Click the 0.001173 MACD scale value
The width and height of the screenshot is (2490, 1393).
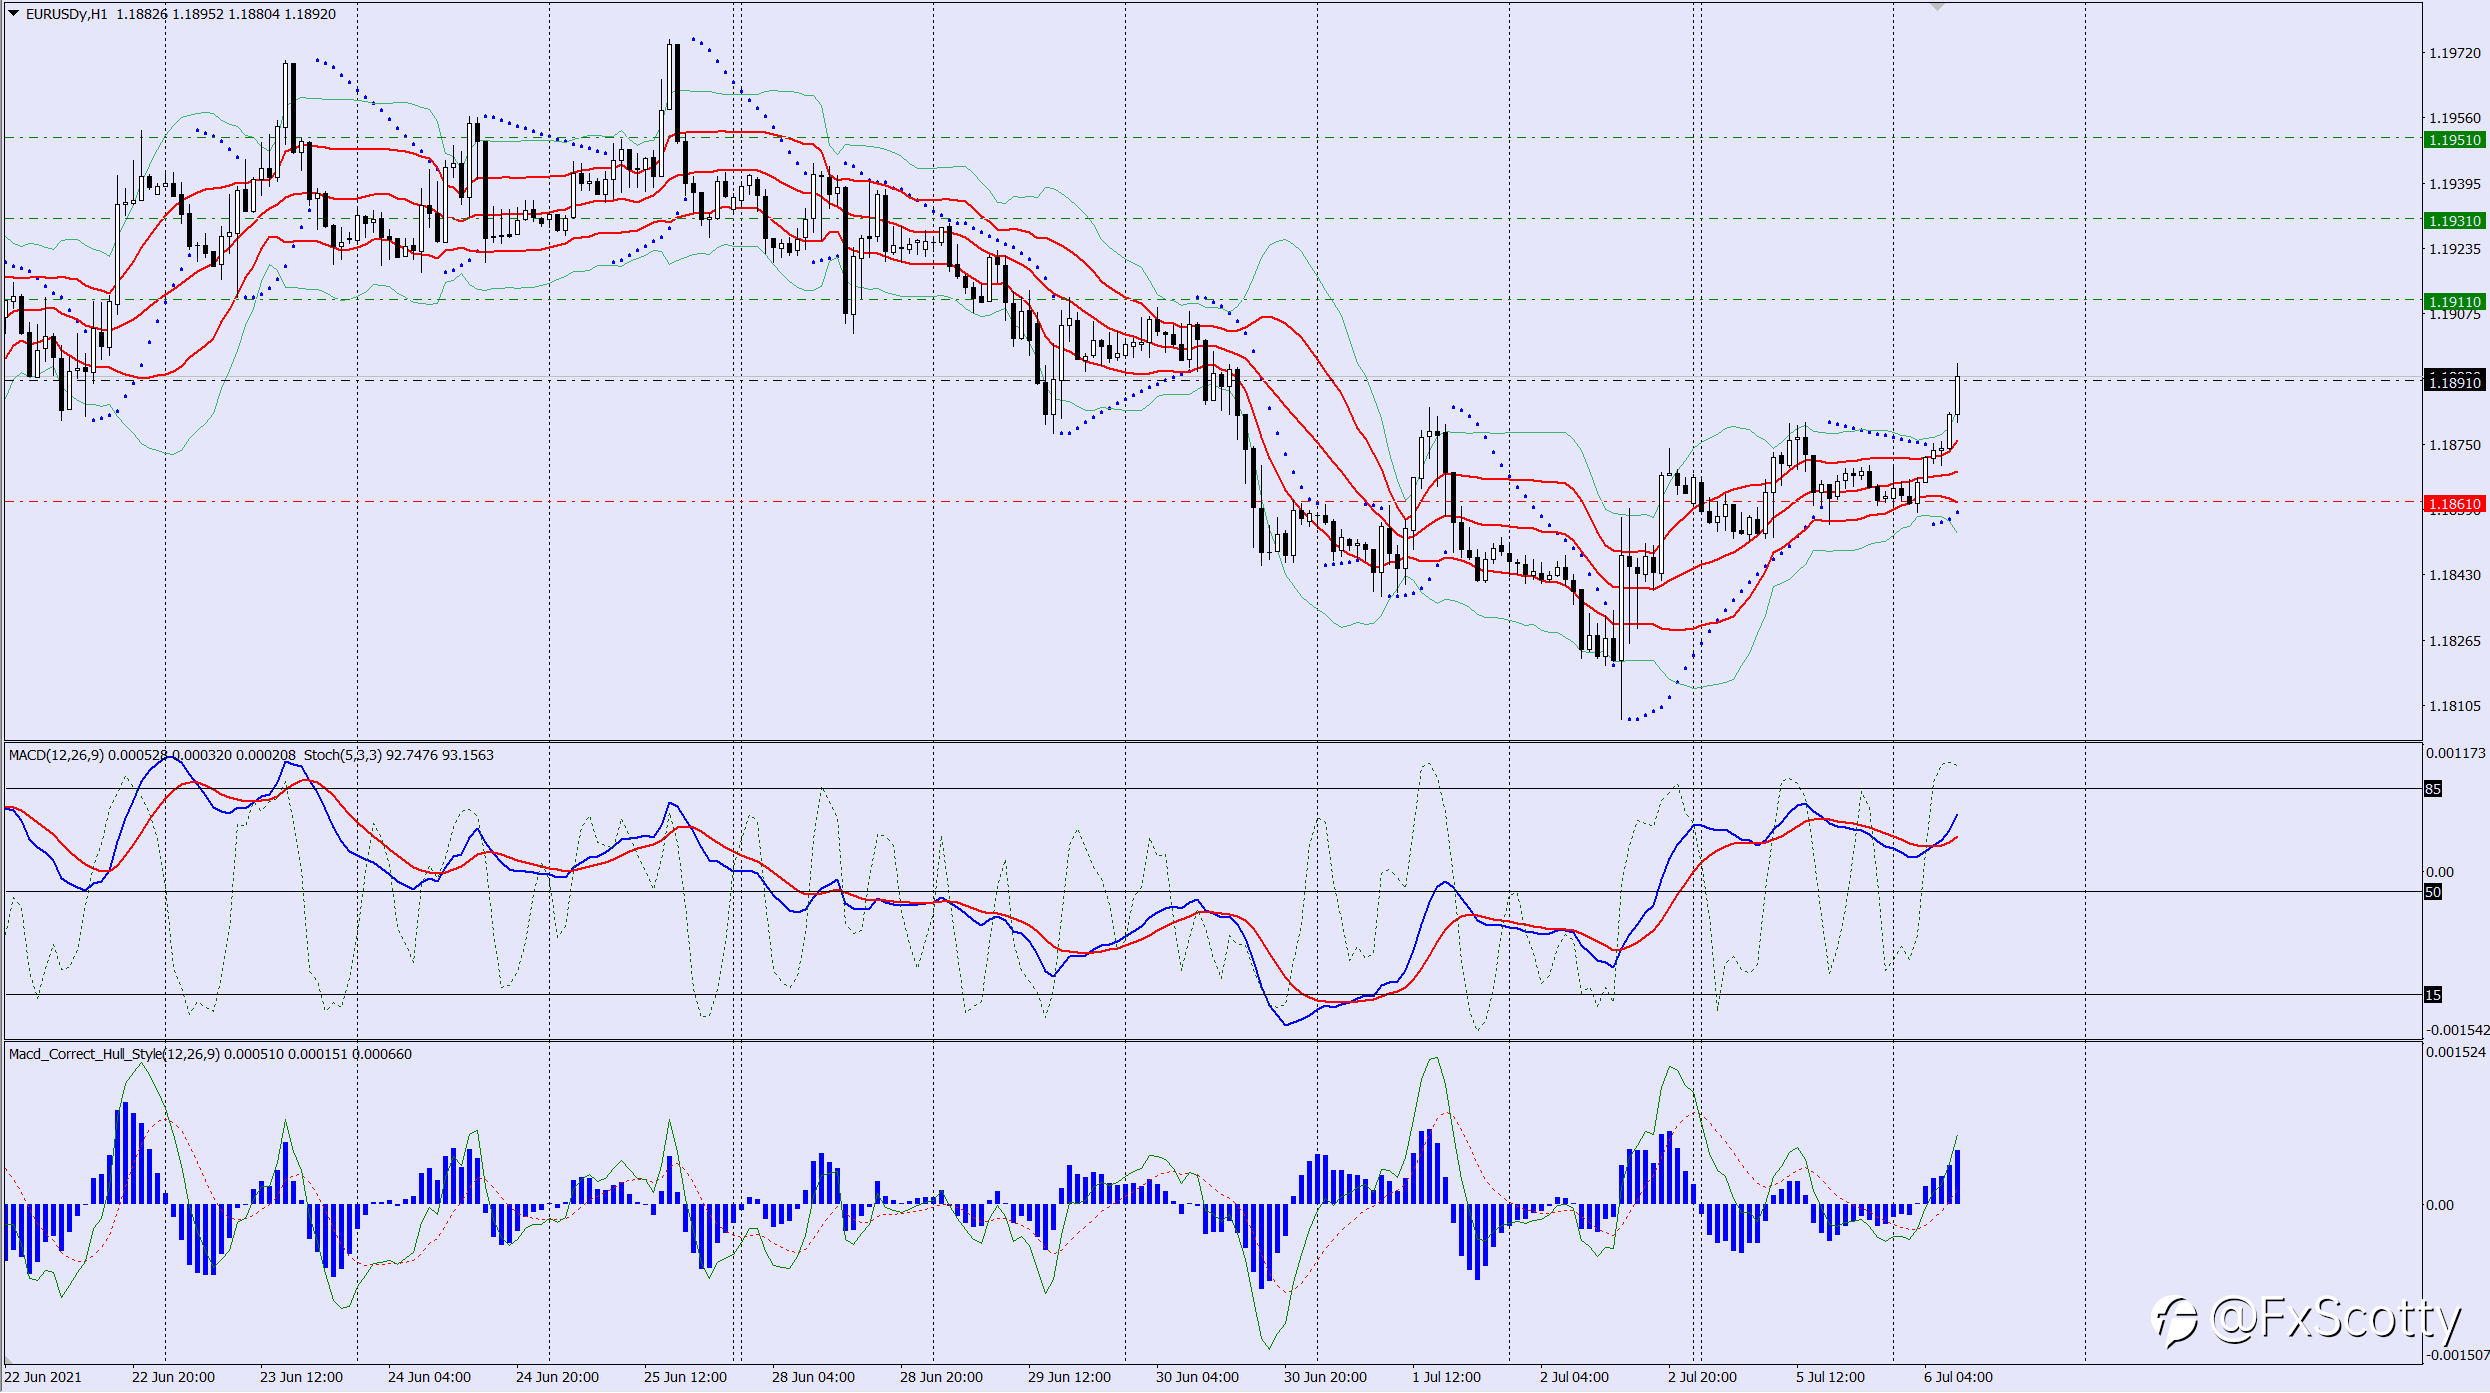2456,753
